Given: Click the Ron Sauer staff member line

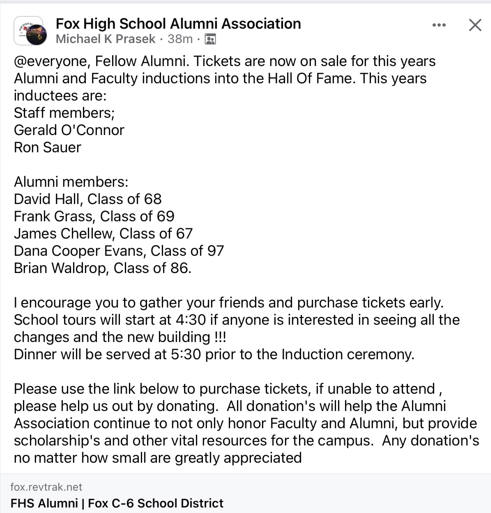Looking at the screenshot, I should [x=47, y=147].
